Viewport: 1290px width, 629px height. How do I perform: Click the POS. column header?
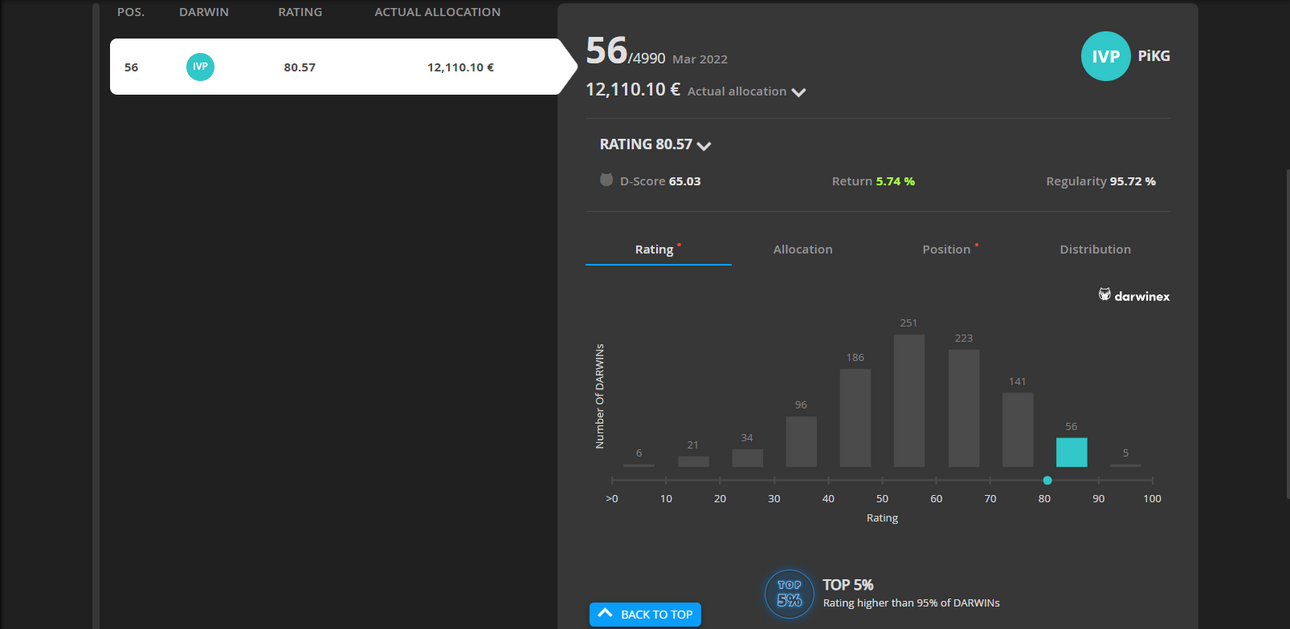point(131,12)
